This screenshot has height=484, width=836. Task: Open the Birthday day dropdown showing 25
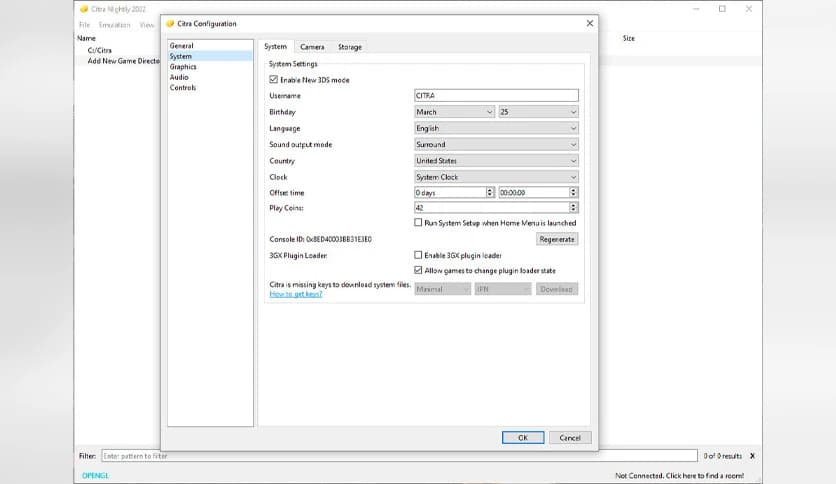[x=538, y=112]
